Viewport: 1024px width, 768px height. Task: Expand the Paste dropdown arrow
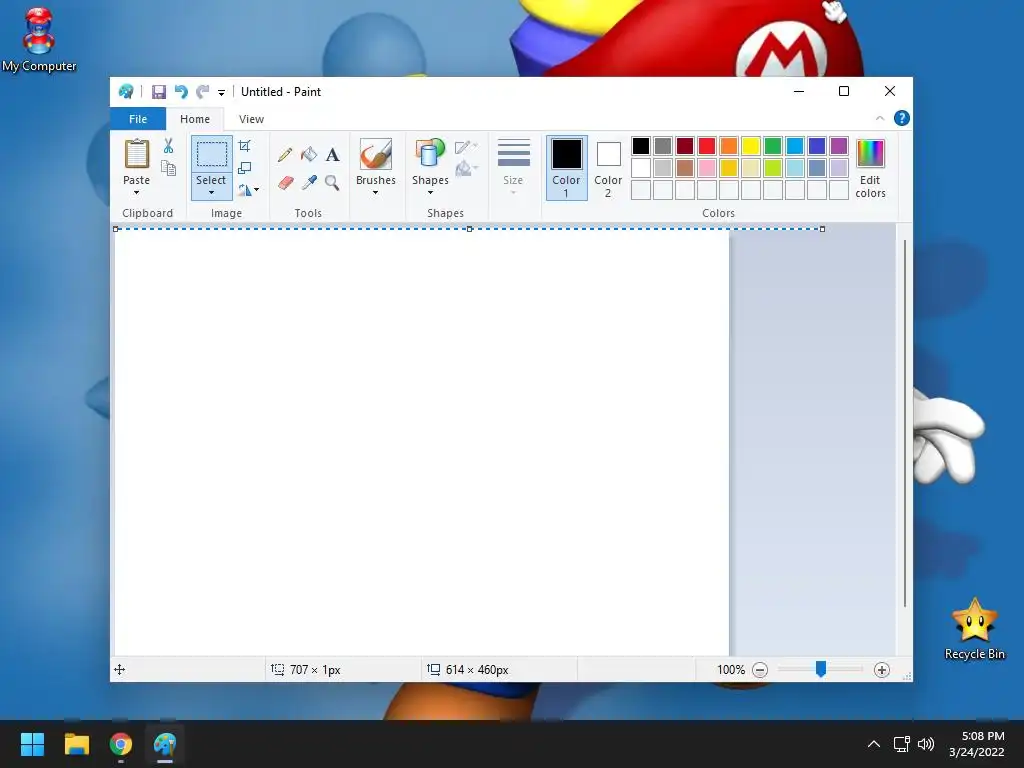pos(136,192)
